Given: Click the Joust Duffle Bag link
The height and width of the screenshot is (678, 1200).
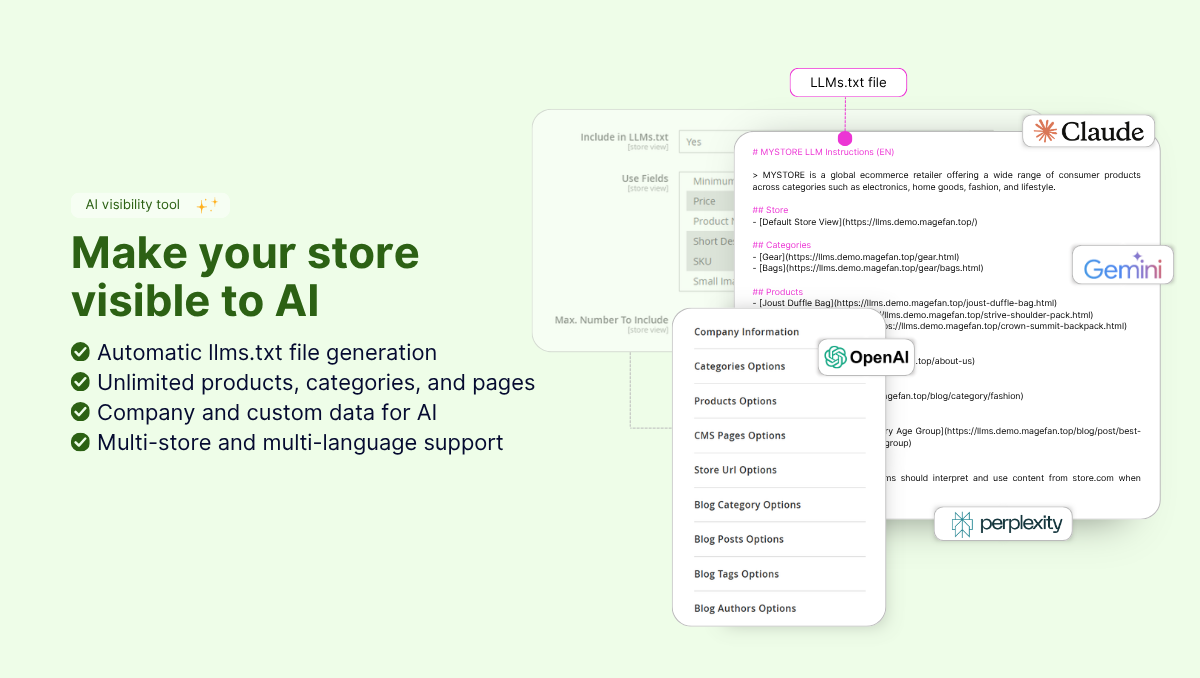Looking at the screenshot, I should [904, 302].
